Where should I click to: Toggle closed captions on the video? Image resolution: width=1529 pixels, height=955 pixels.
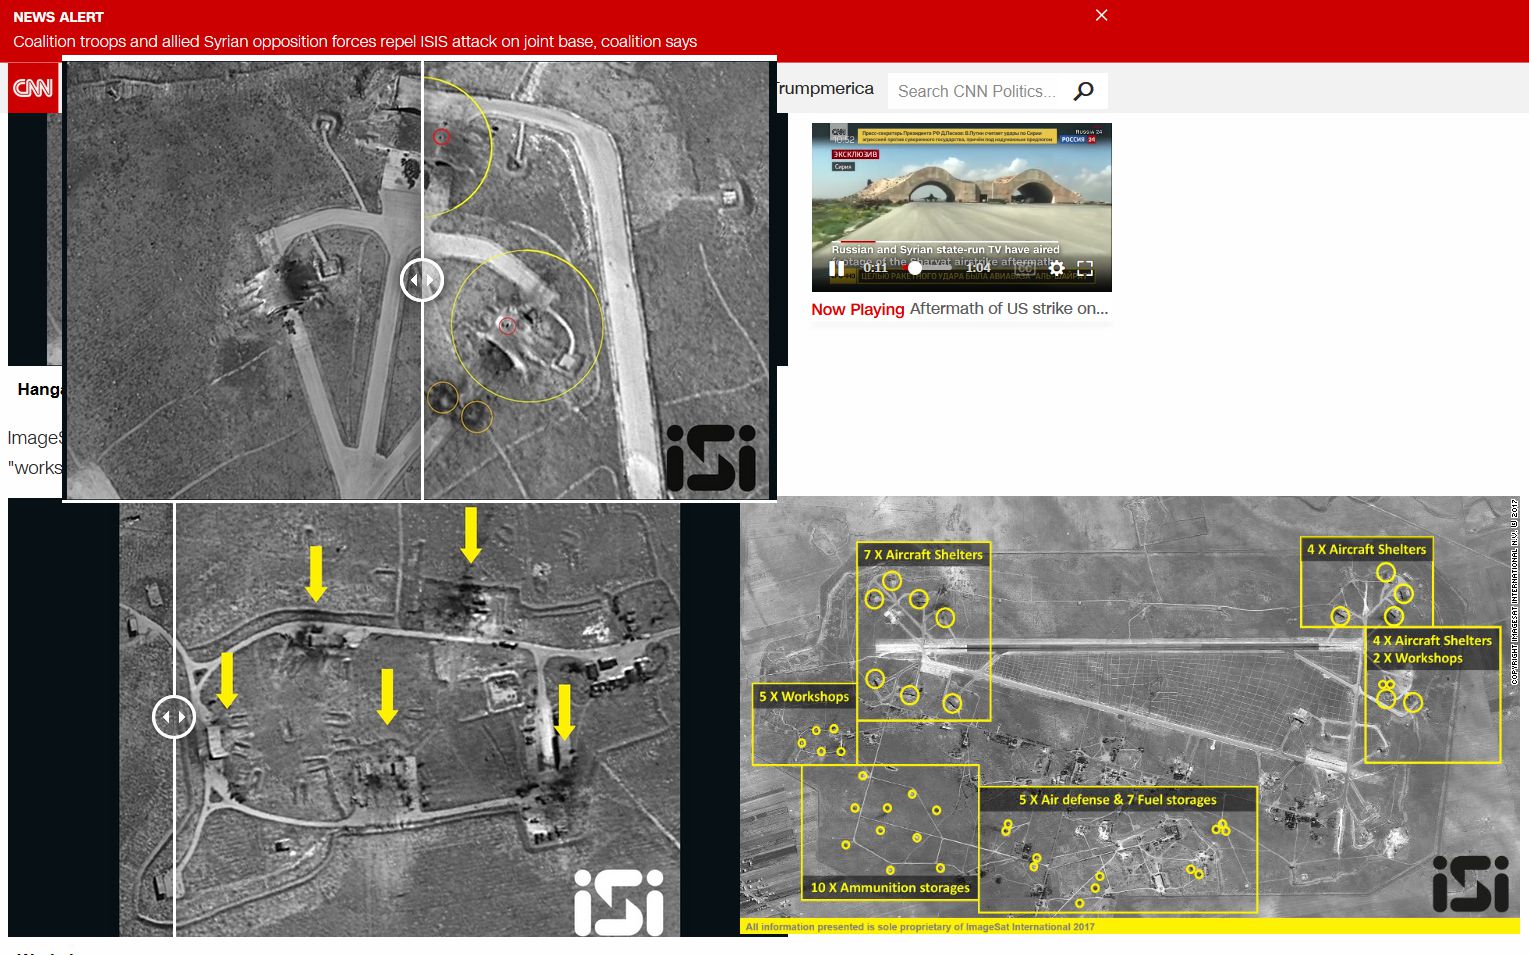click(1025, 268)
